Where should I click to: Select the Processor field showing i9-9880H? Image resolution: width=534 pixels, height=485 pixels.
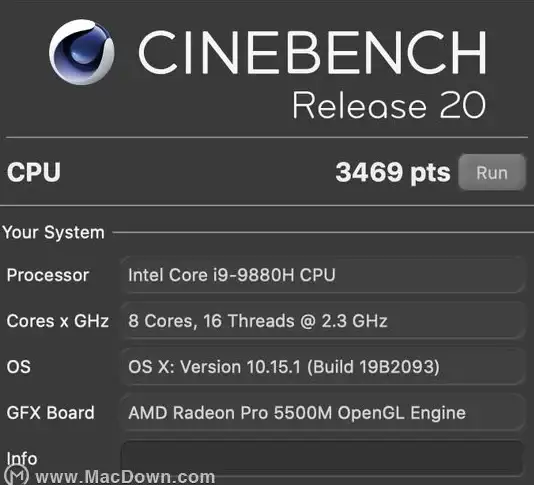pyautogui.click(x=323, y=275)
